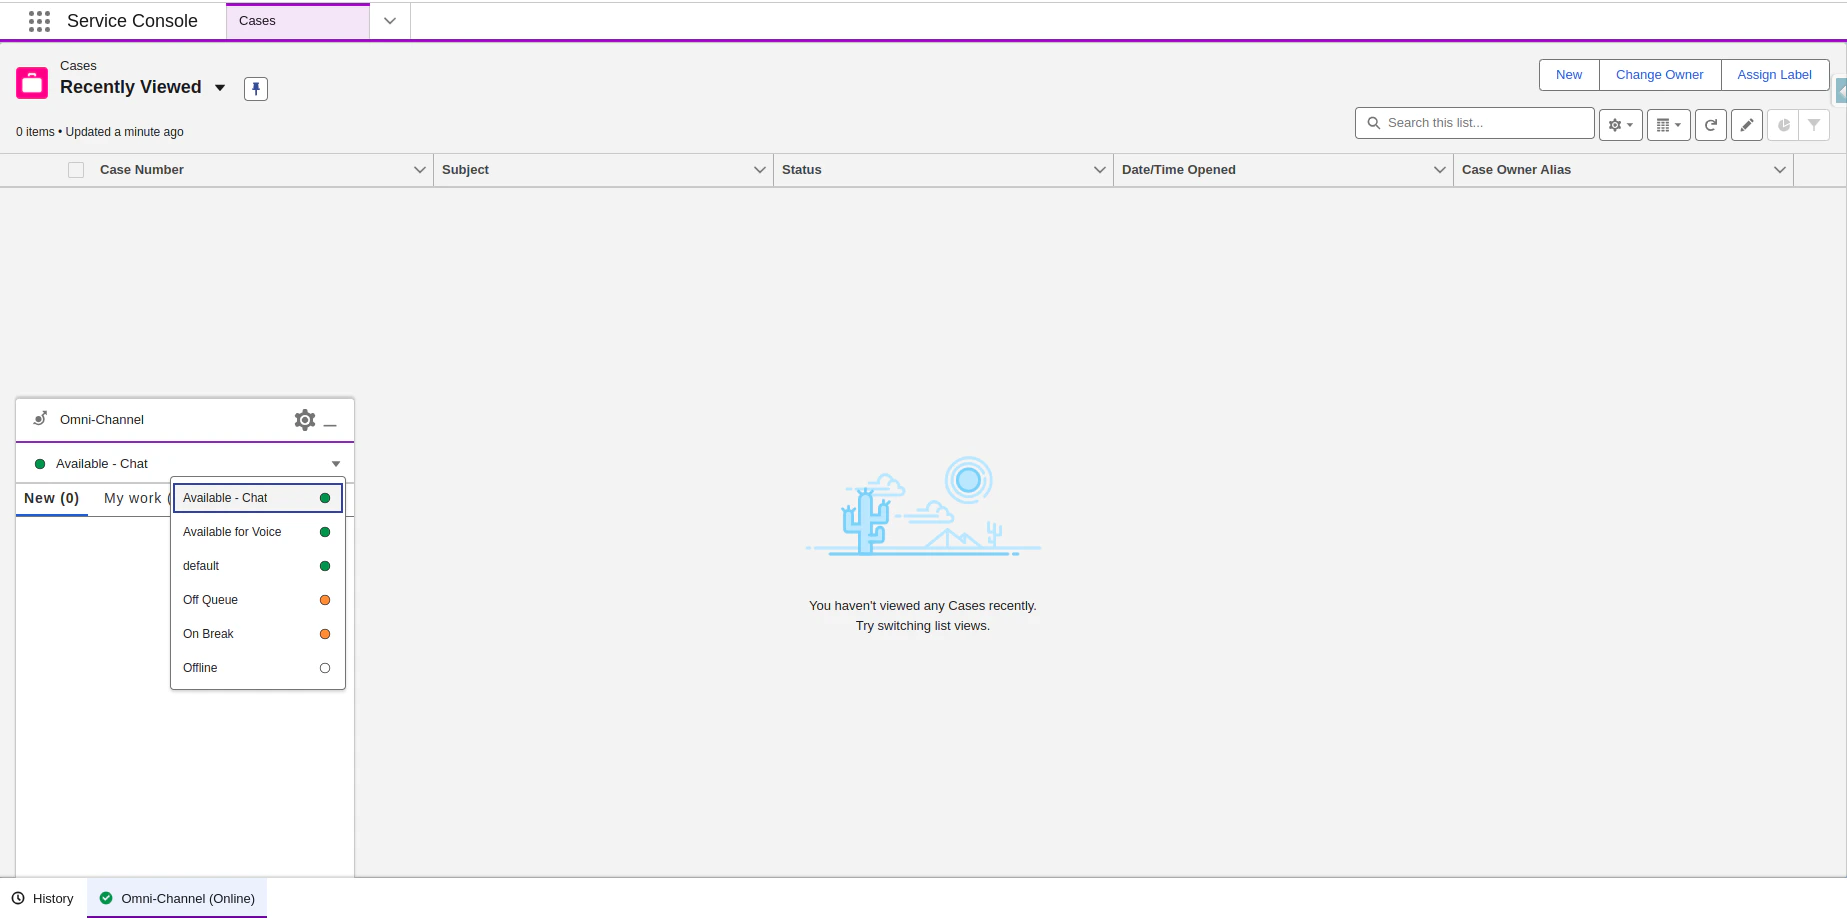Toggle Omni-Channel (Online) utility item
Screen dimensions: 1847x918
point(177,898)
